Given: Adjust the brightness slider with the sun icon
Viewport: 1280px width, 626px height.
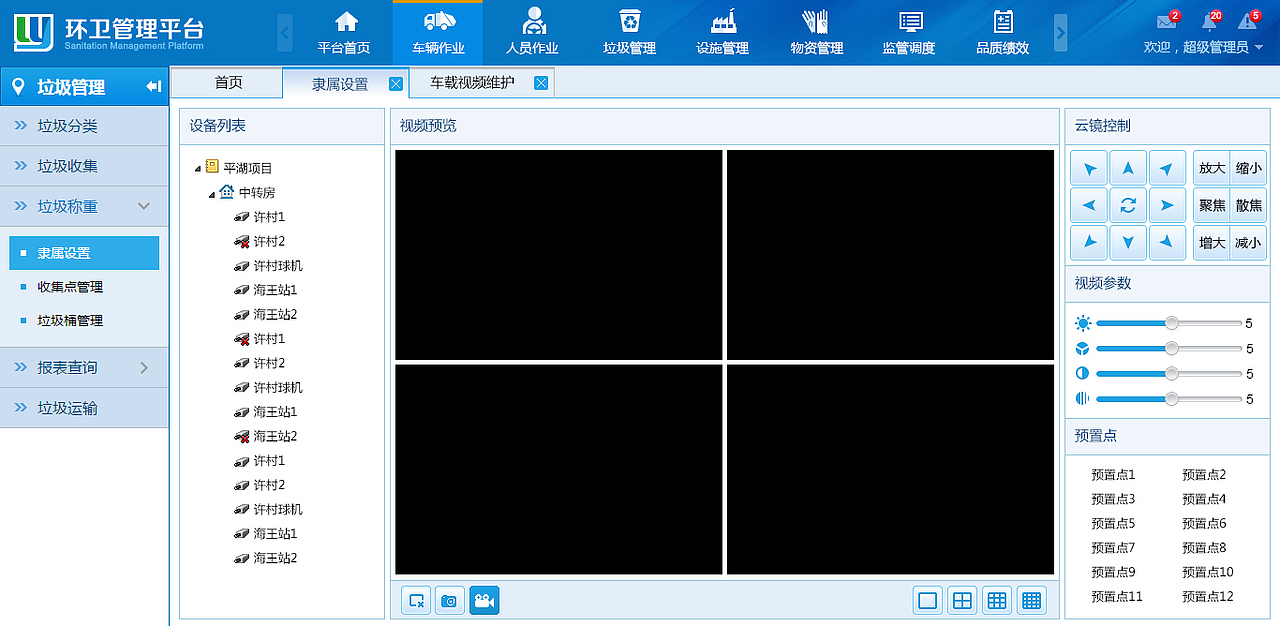Looking at the screenshot, I should coord(1171,323).
